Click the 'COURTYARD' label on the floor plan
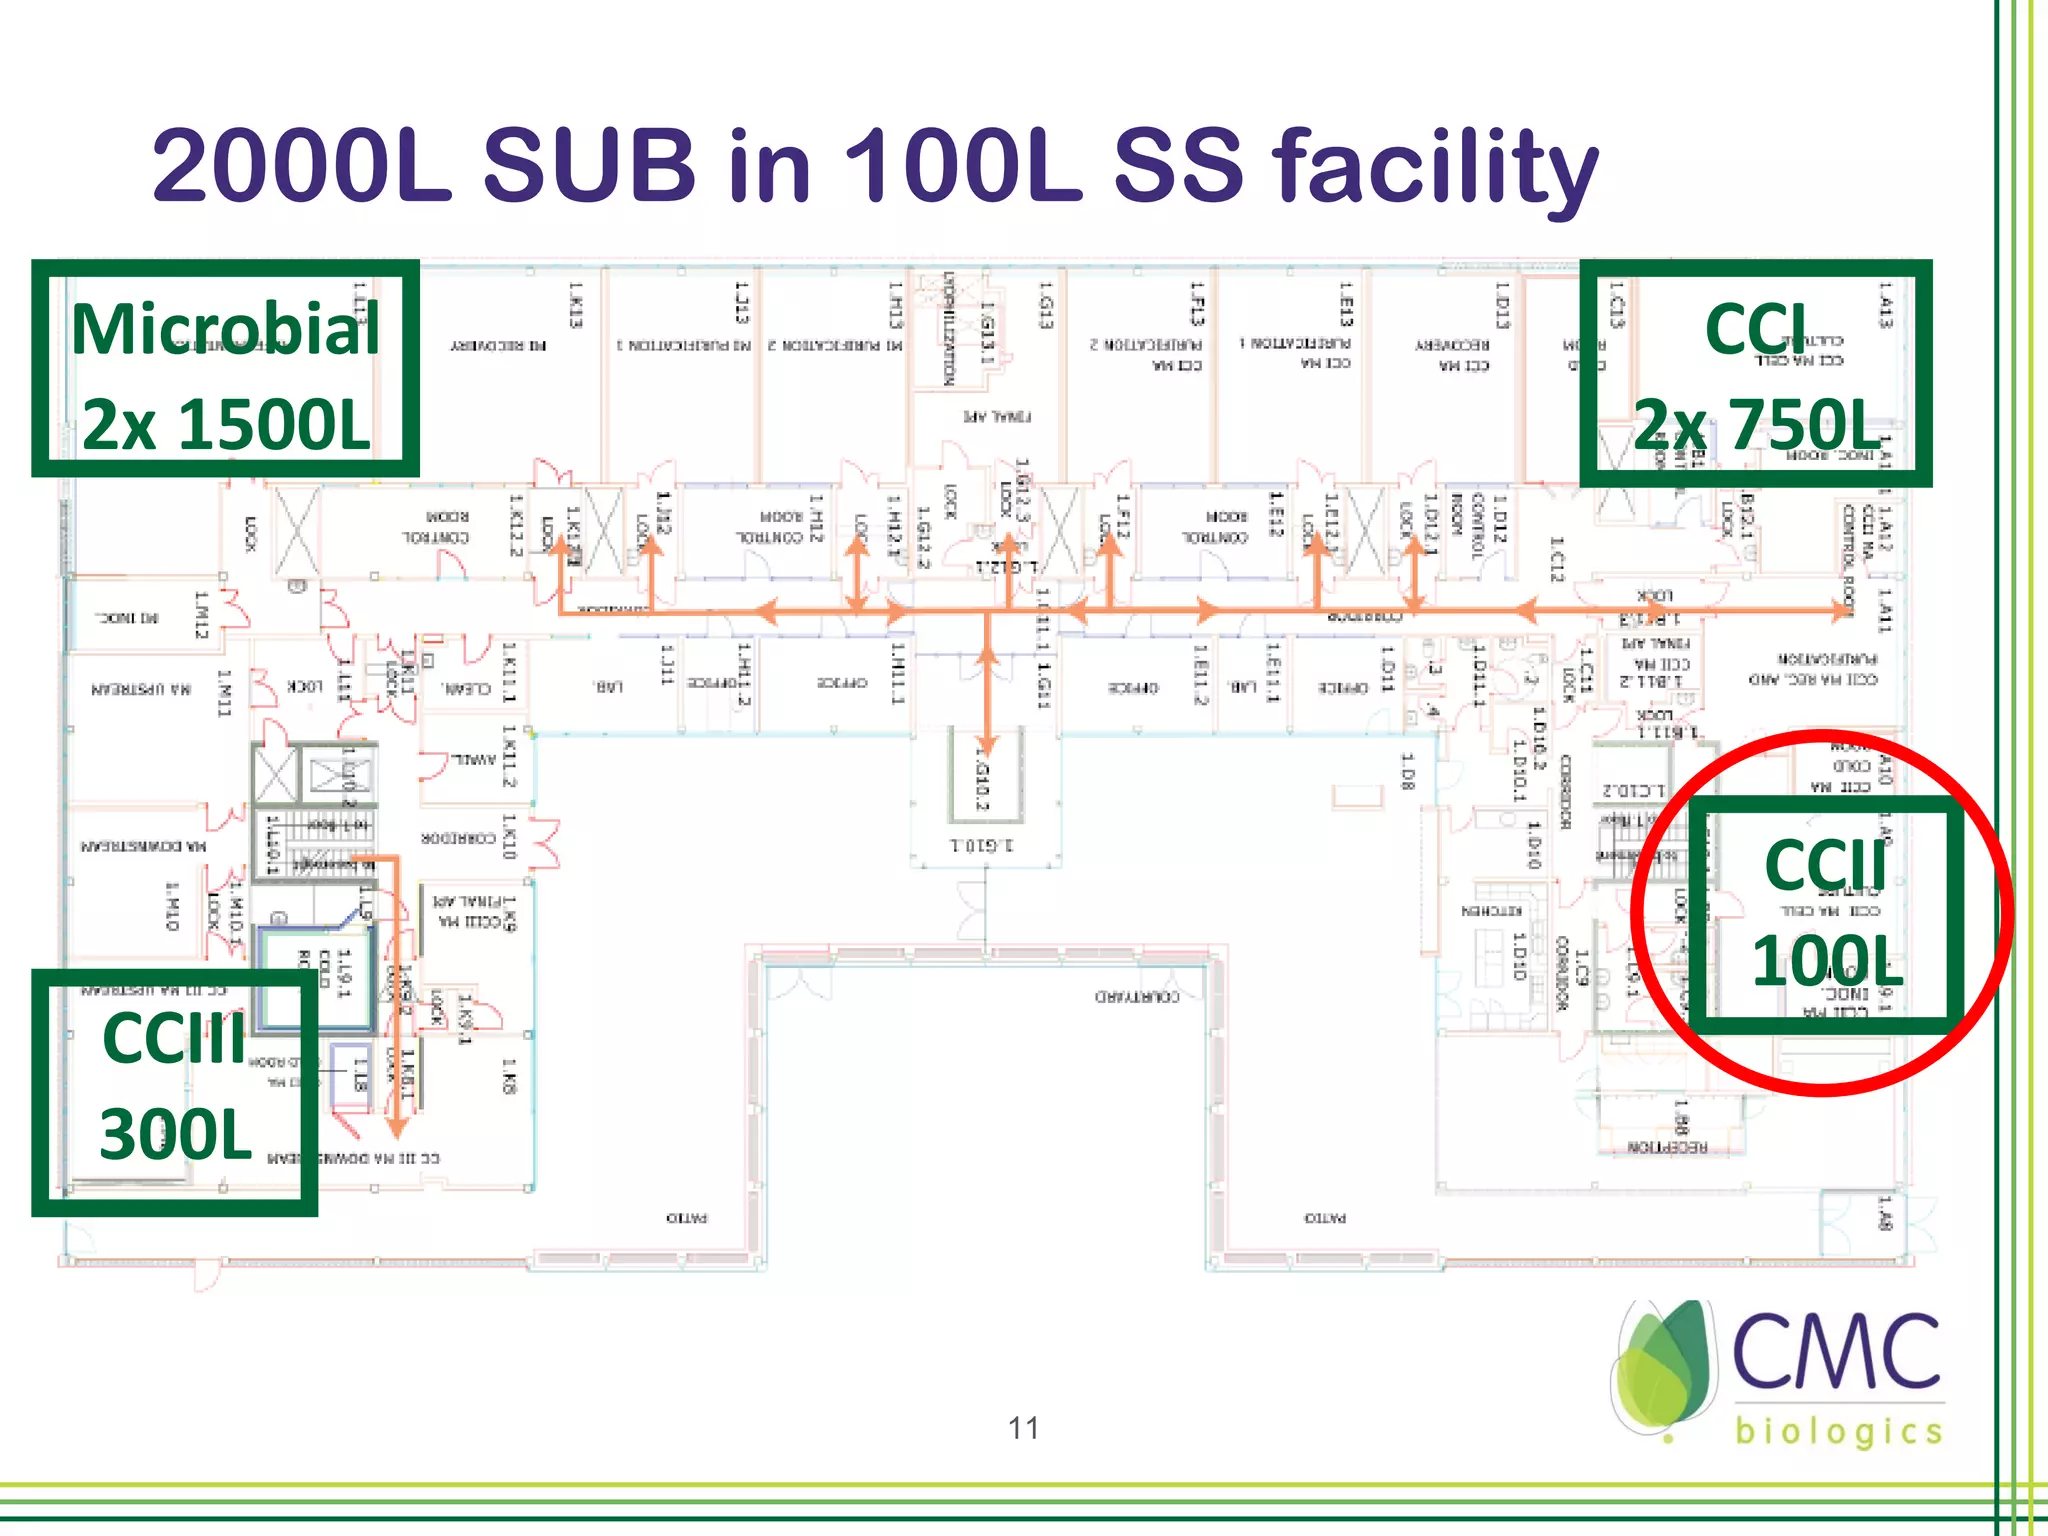Image resolution: width=2048 pixels, height=1536 pixels. click(1137, 997)
